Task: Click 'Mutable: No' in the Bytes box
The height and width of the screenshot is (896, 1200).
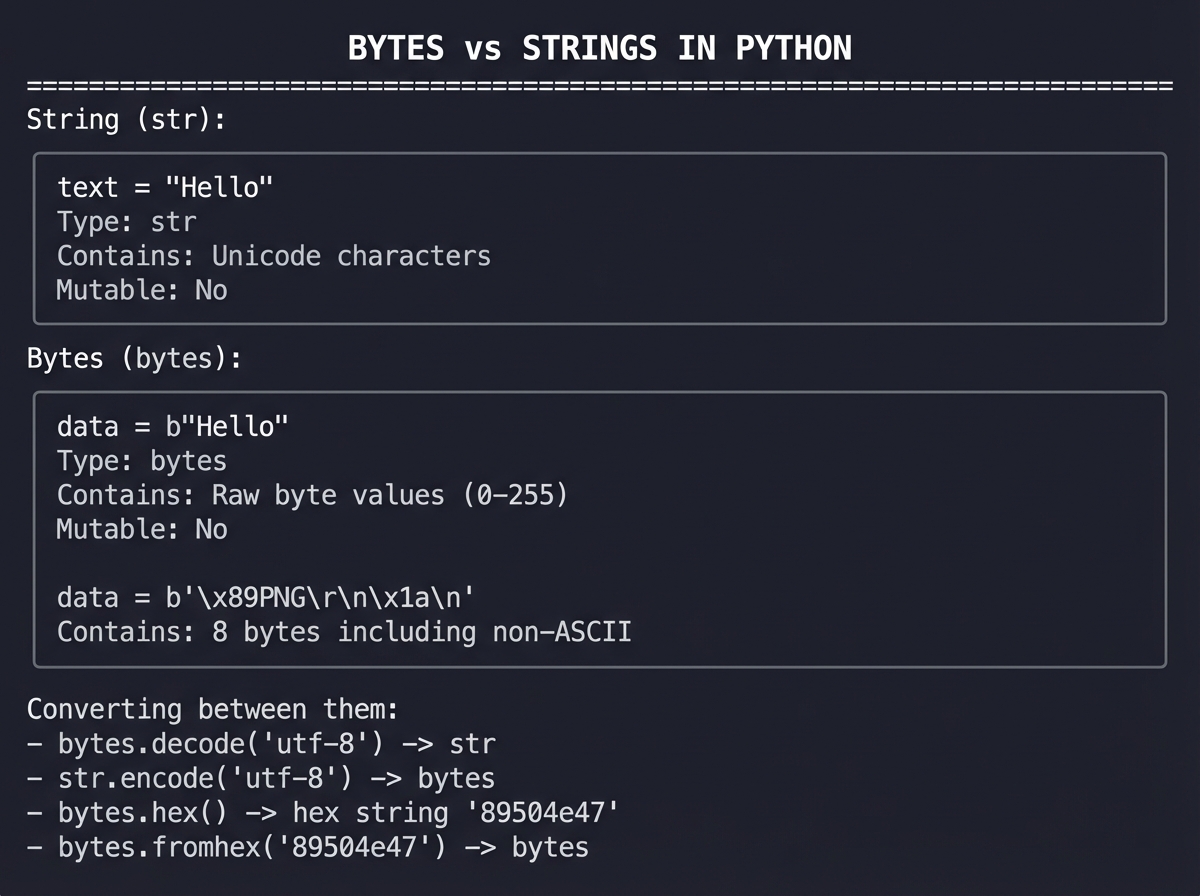Action: [x=142, y=529]
